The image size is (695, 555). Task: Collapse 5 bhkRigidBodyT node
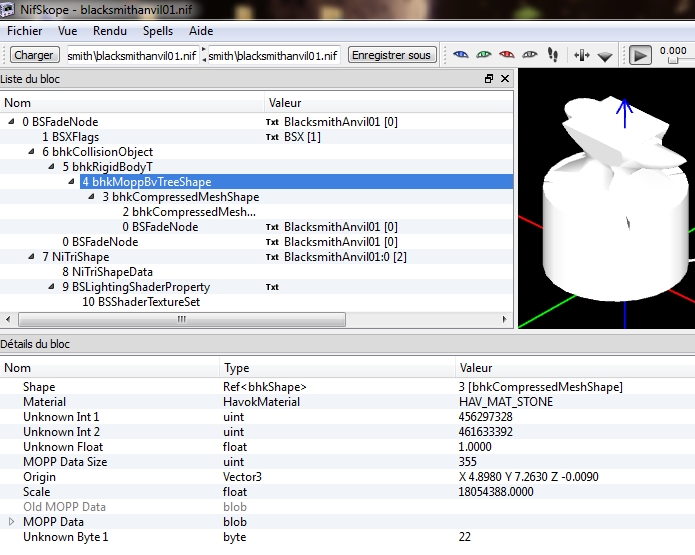pyautogui.click(x=51, y=166)
